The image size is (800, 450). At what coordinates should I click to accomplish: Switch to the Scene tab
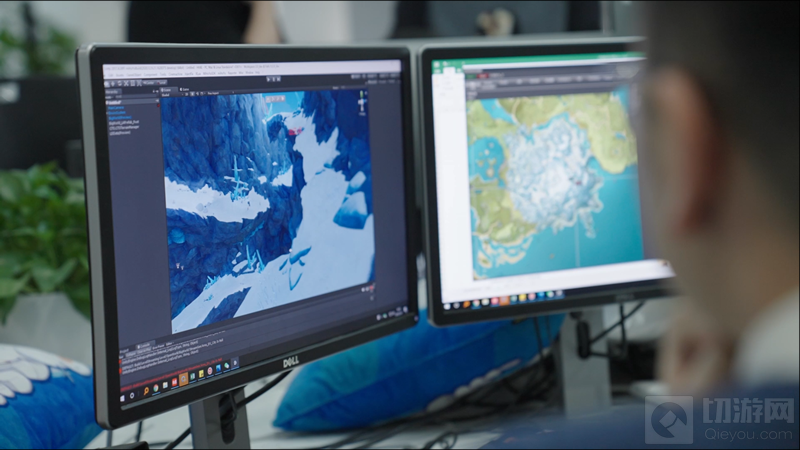point(168,87)
